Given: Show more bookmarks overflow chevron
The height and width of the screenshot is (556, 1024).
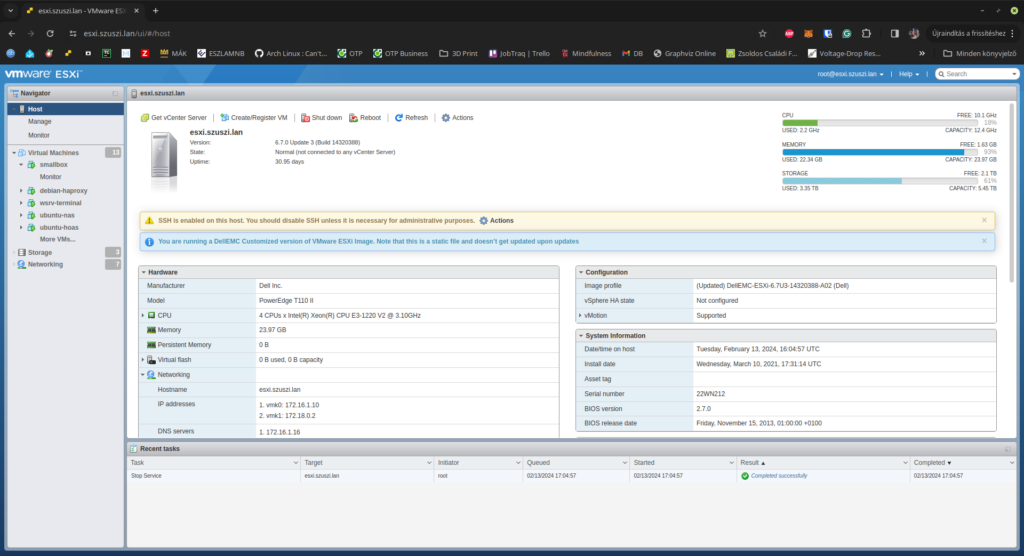Looking at the screenshot, I should click(x=922, y=54).
